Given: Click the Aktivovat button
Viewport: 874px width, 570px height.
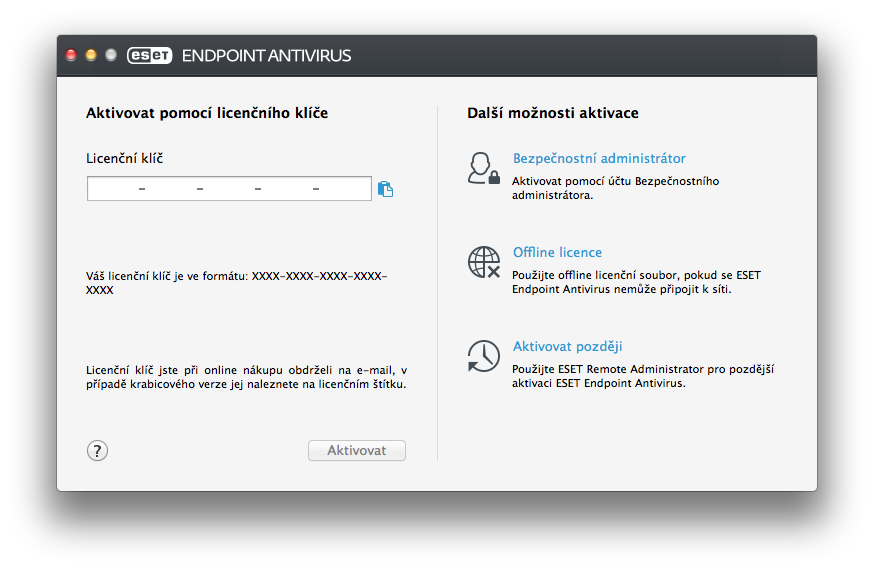Looking at the screenshot, I should coord(357,450).
